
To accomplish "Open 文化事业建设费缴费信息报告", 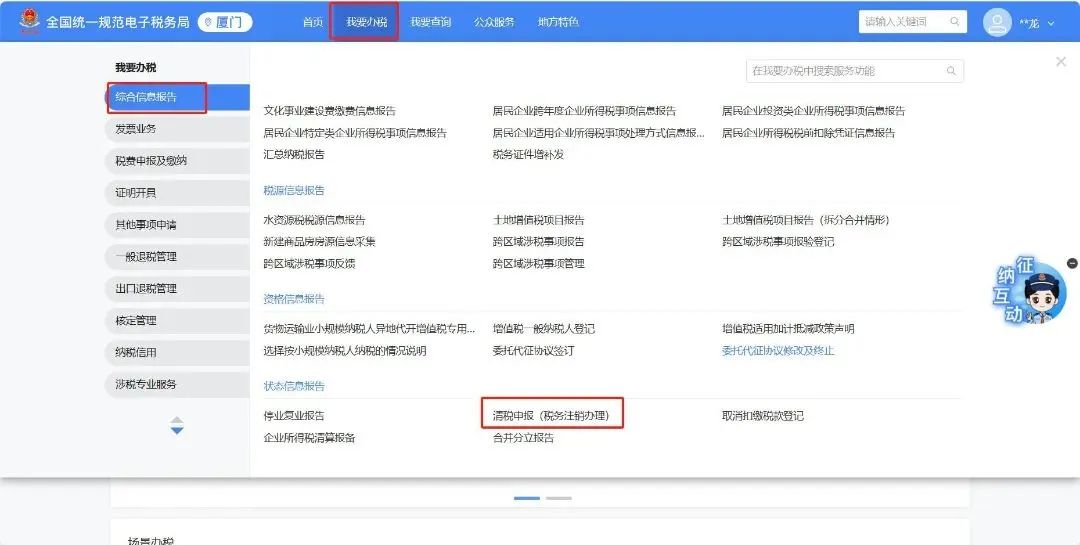I will click(329, 111).
